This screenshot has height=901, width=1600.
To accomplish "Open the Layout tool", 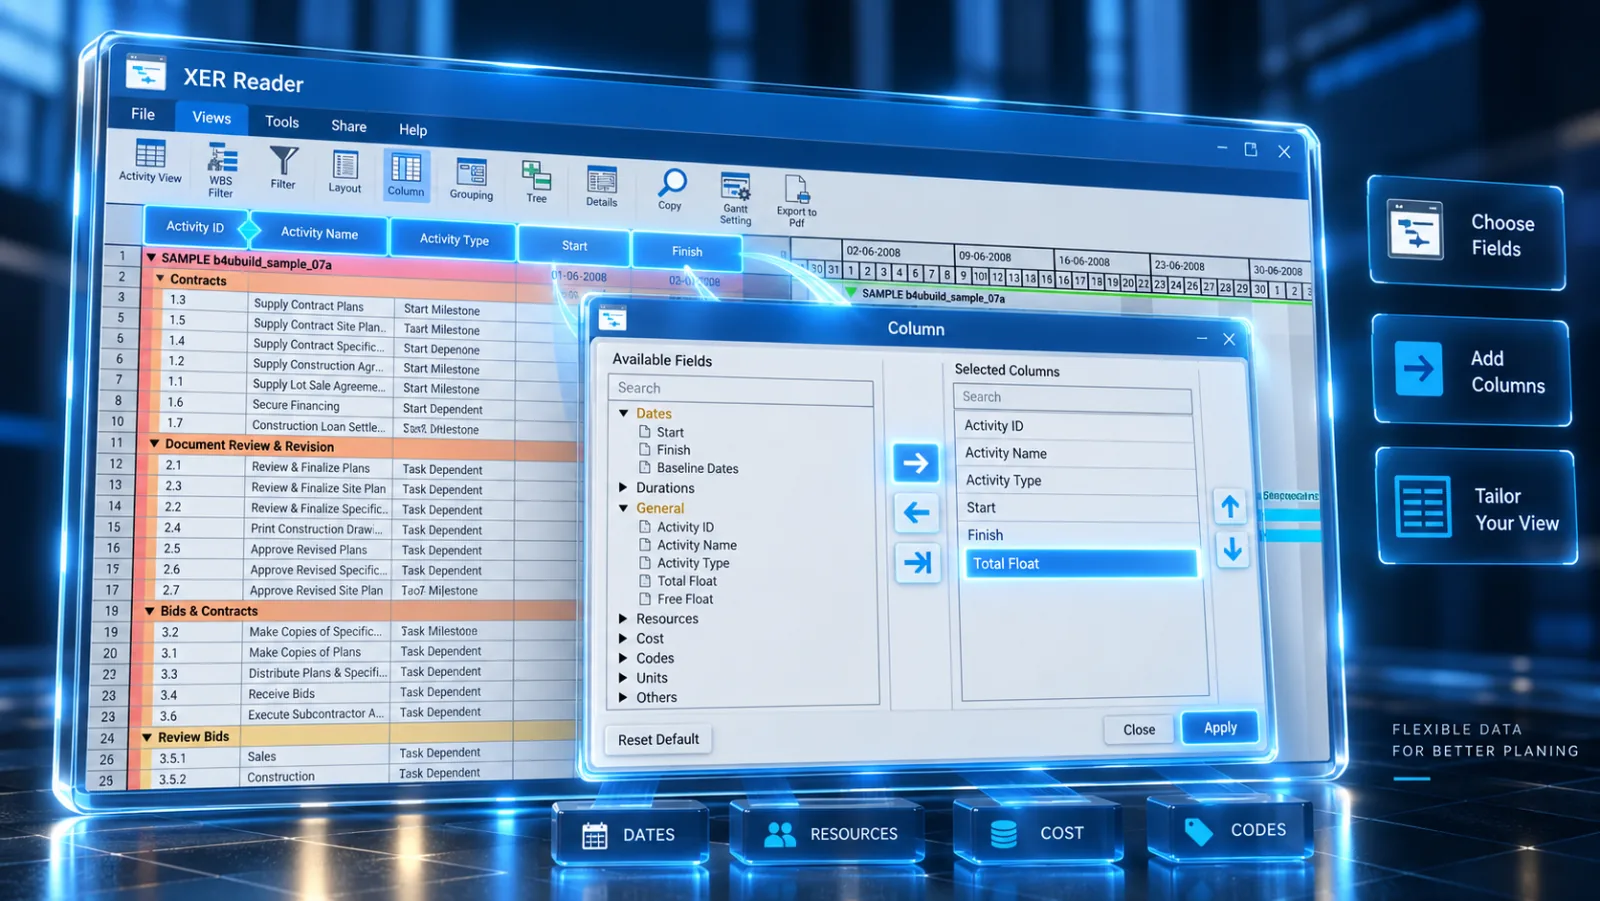I will [345, 165].
